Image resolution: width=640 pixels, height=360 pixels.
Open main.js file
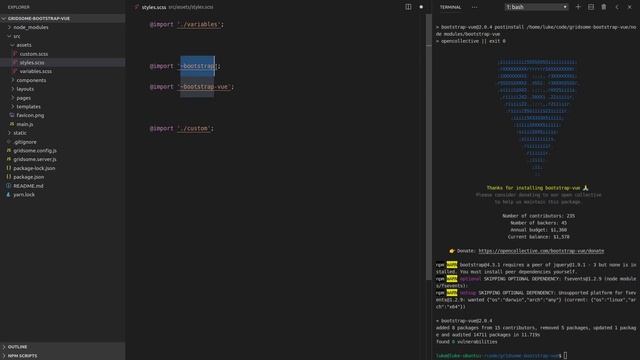pyautogui.click(x=24, y=124)
